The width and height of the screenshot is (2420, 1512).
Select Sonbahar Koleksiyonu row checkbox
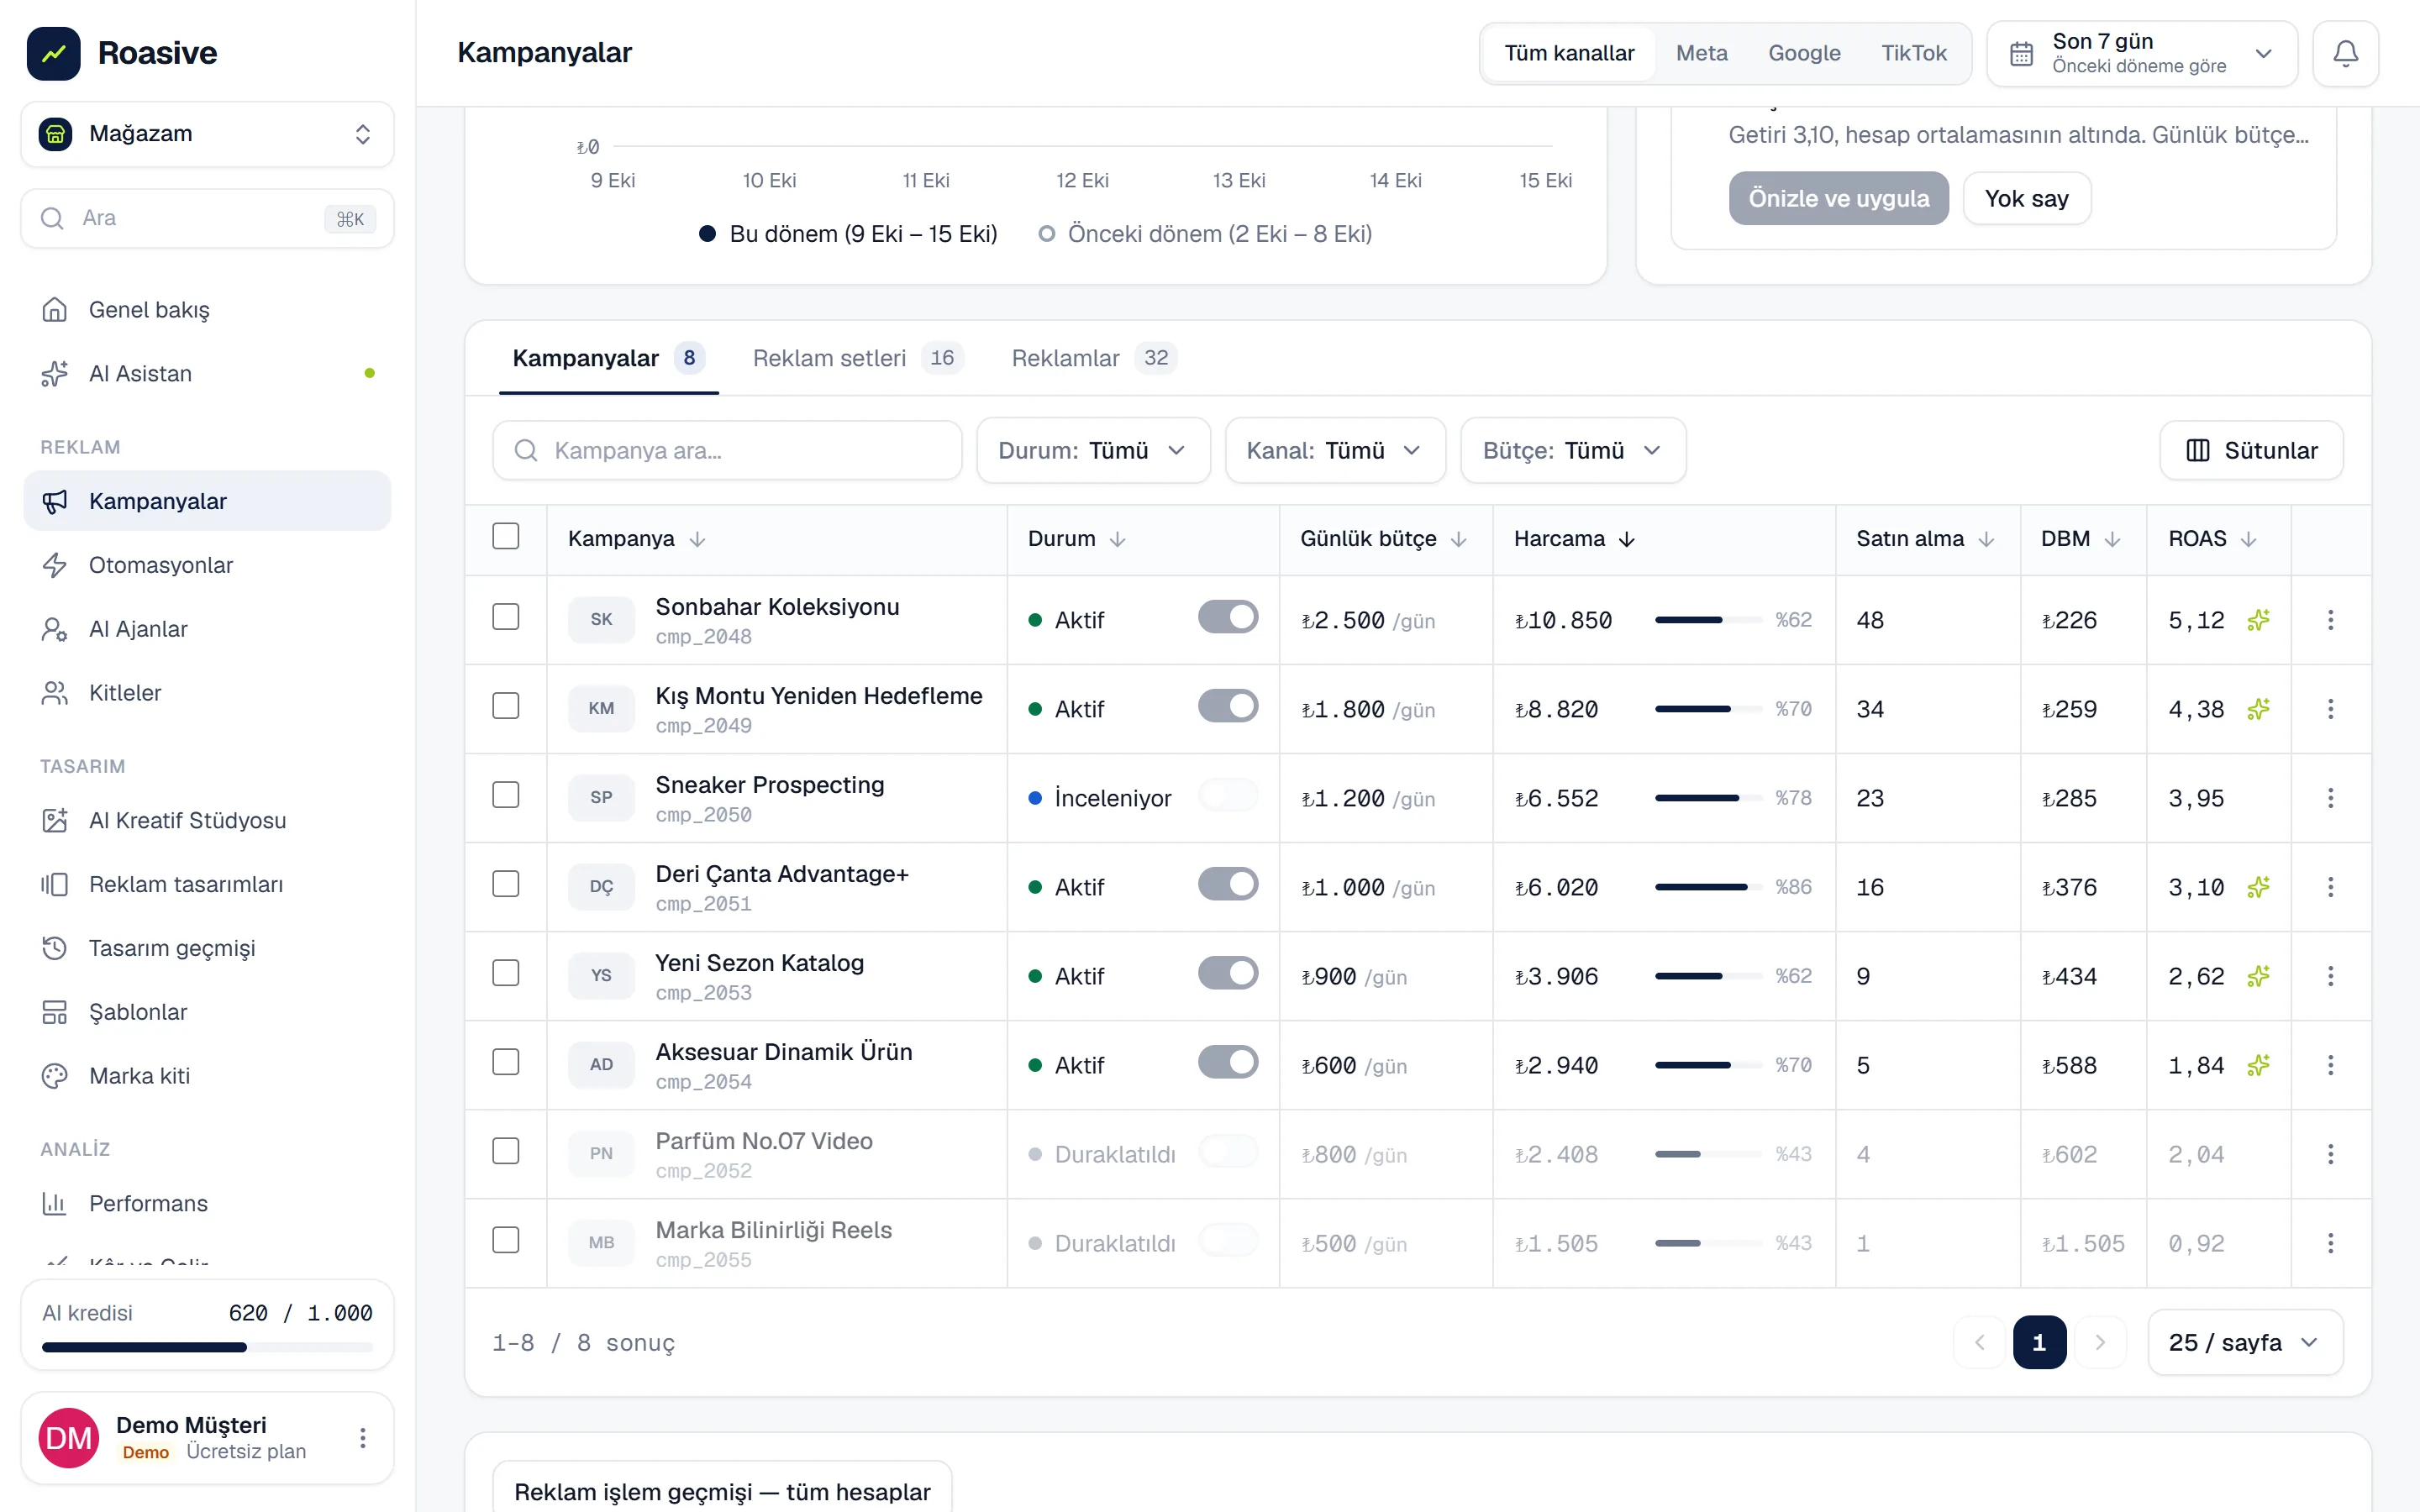pos(506,617)
